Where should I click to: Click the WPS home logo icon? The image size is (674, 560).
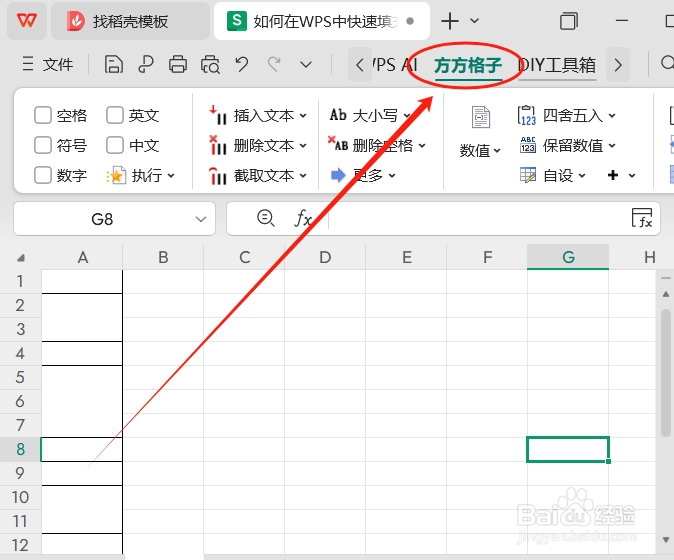27,21
